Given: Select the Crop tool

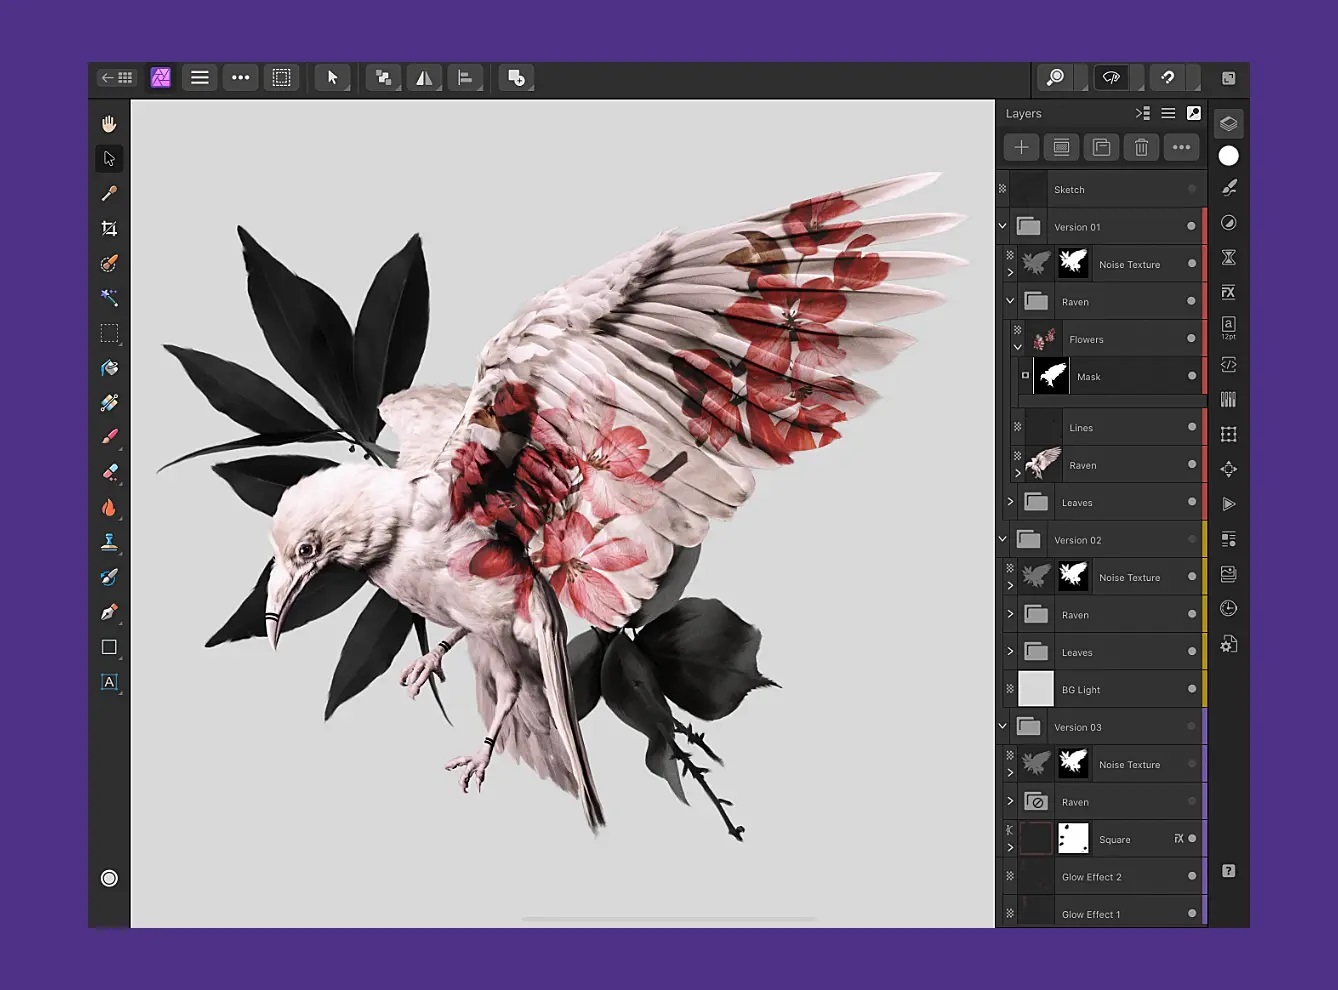Looking at the screenshot, I should (109, 229).
